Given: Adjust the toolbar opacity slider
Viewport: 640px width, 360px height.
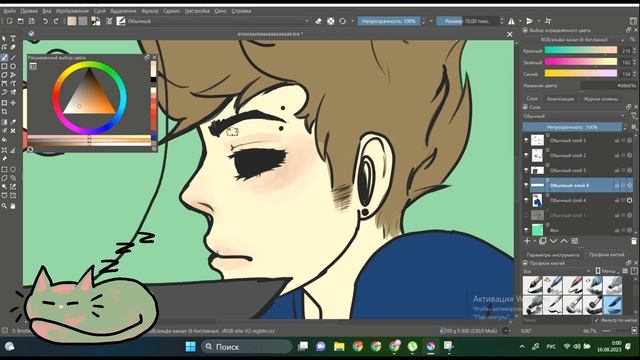Looking at the screenshot, I should (x=389, y=21).
